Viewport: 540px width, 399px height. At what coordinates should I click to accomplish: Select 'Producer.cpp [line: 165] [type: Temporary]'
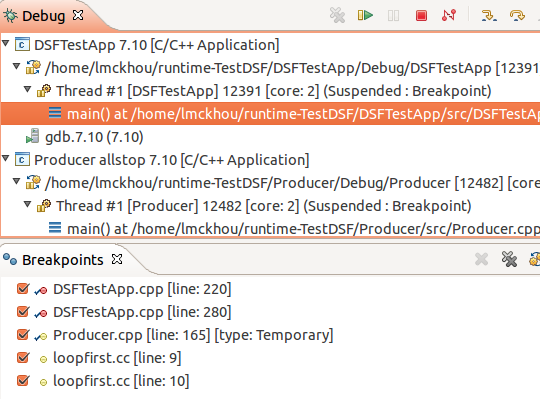pos(193,335)
